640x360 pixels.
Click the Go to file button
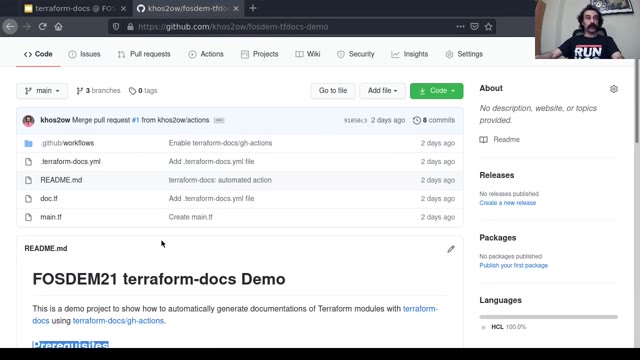tap(333, 91)
